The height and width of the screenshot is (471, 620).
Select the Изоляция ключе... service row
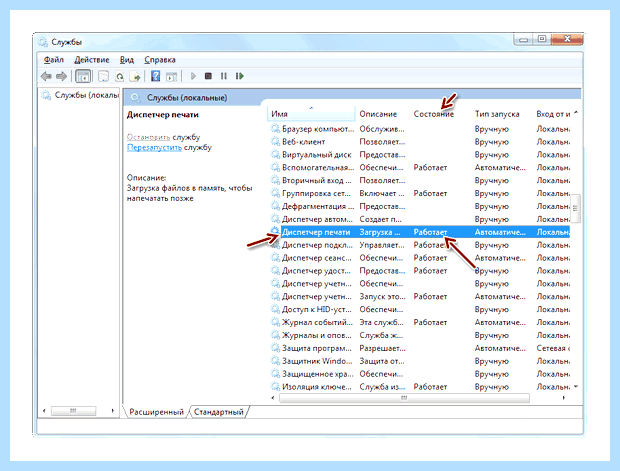(x=420, y=386)
